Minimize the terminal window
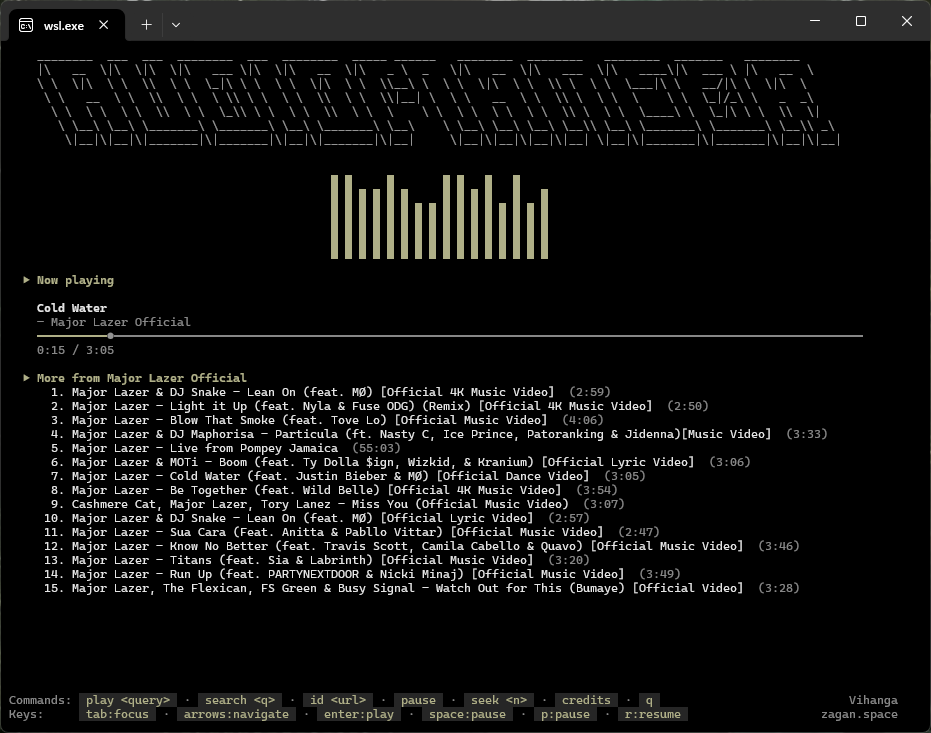Screen dimensions: 931x733 click(815, 21)
